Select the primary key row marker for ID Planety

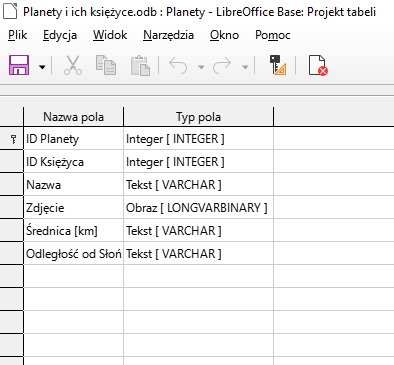(12, 139)
